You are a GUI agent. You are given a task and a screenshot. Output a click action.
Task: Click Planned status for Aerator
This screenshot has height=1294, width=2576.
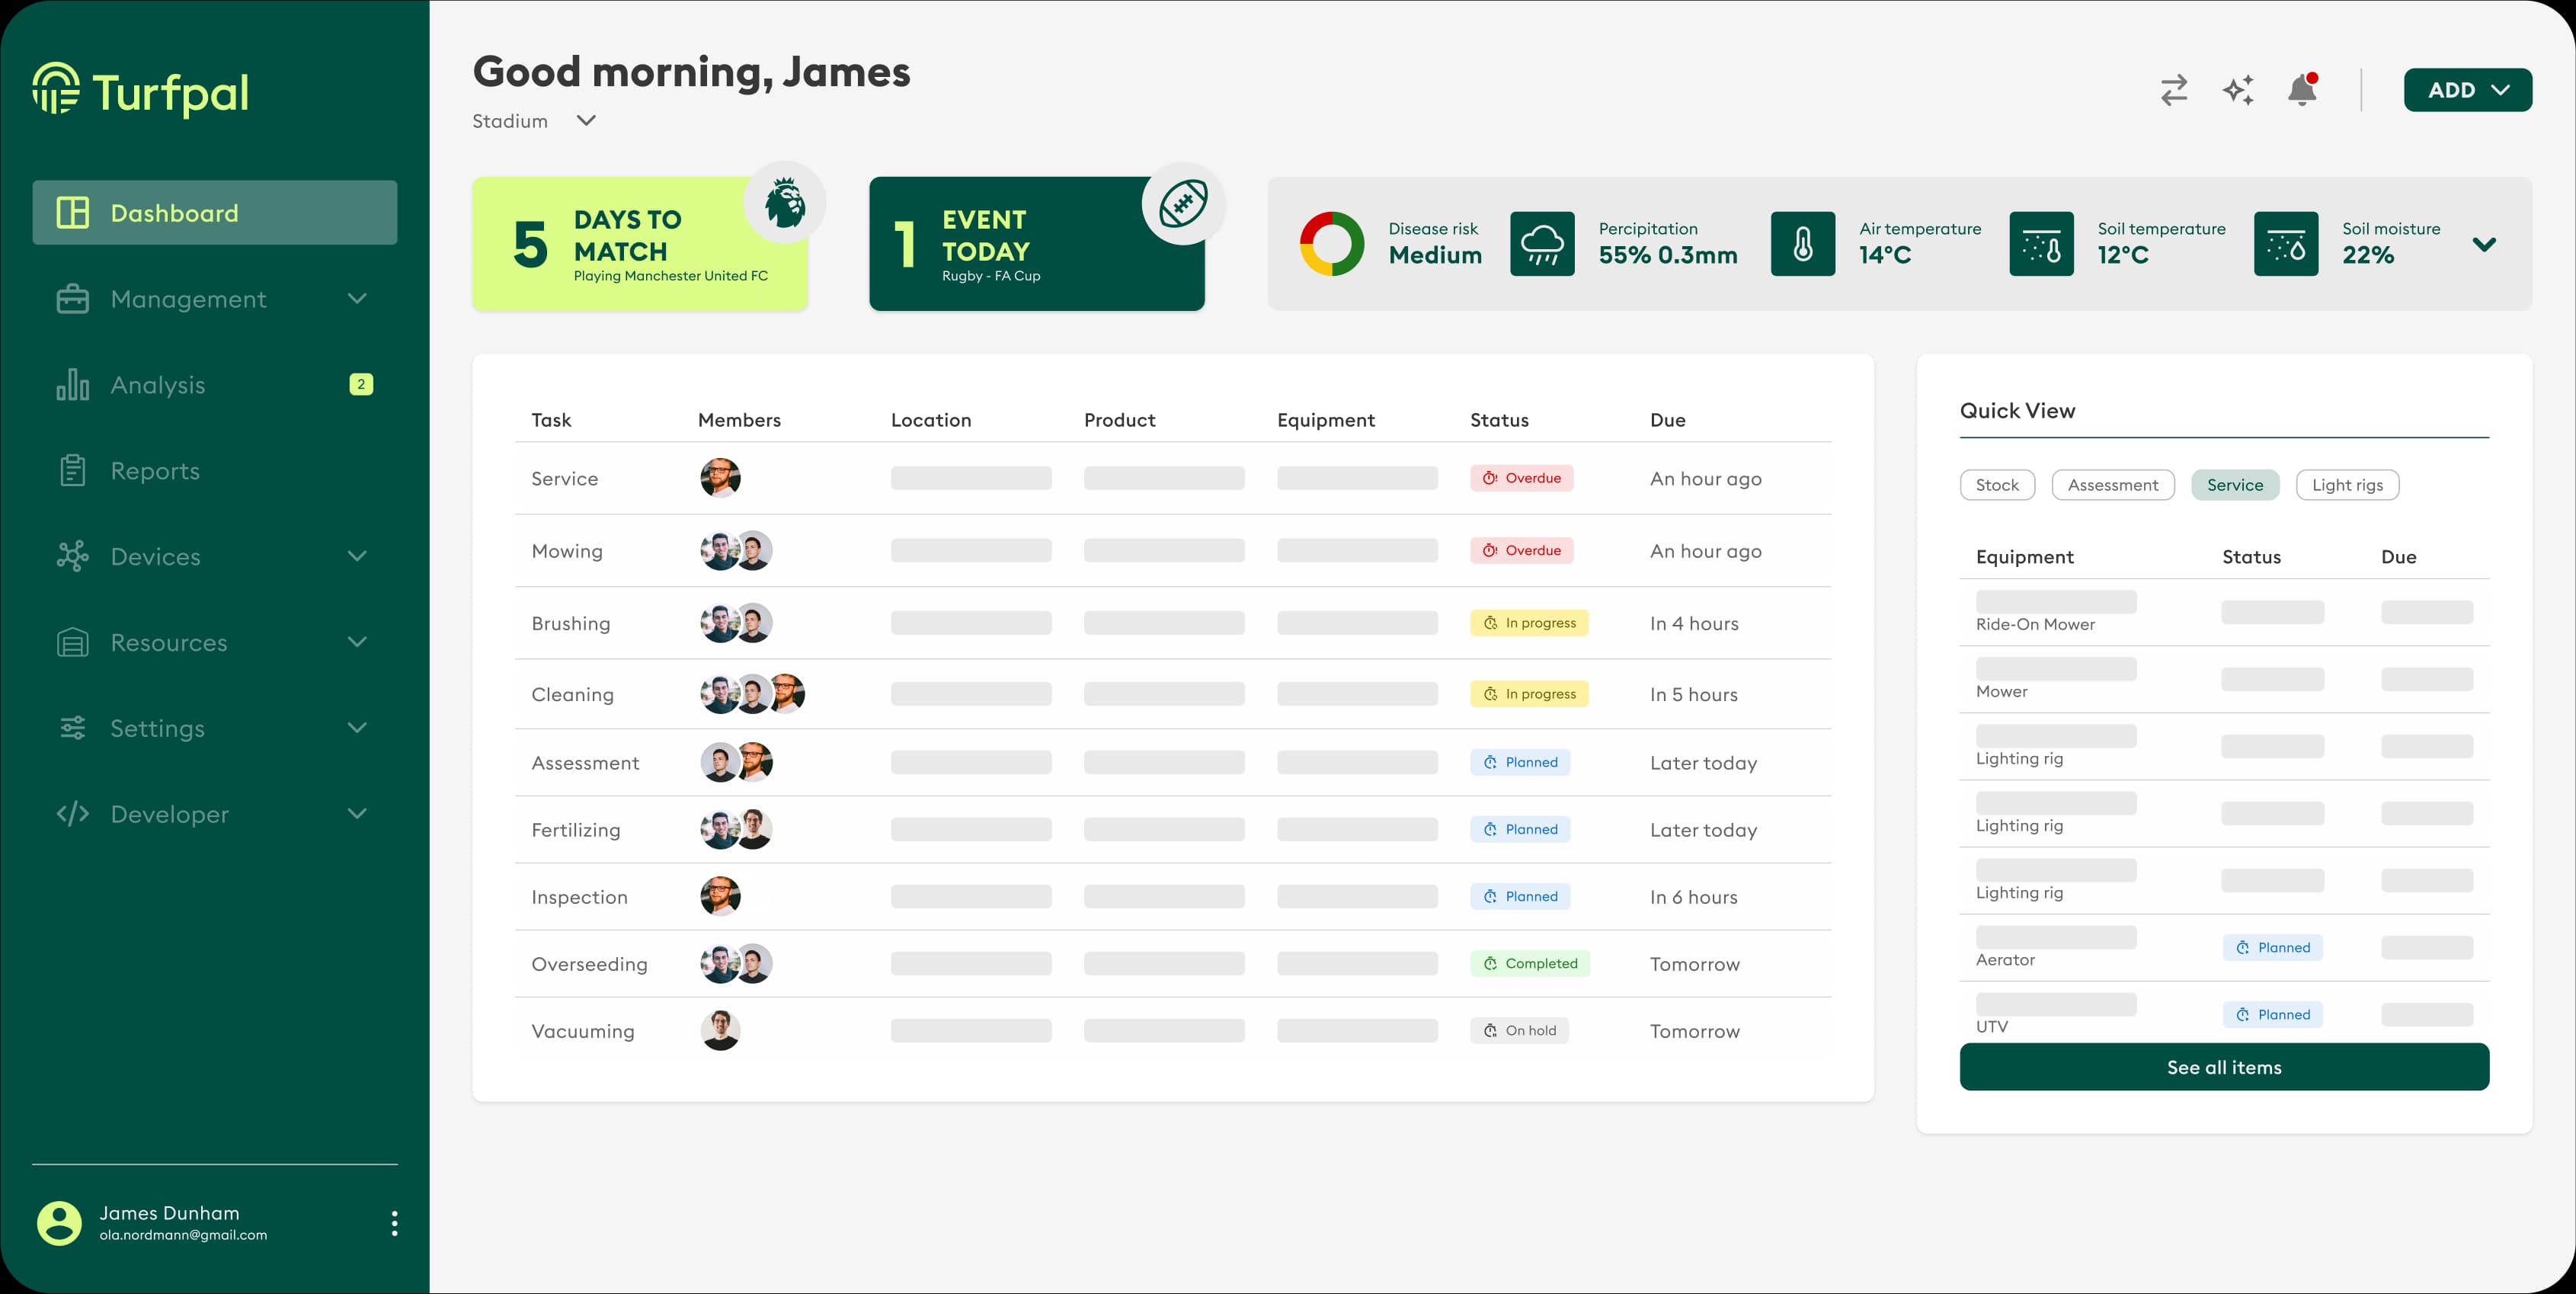2272,947
